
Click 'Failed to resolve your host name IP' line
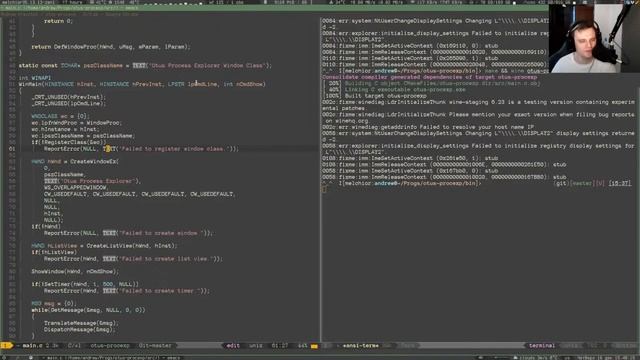(x=428, y=127)
